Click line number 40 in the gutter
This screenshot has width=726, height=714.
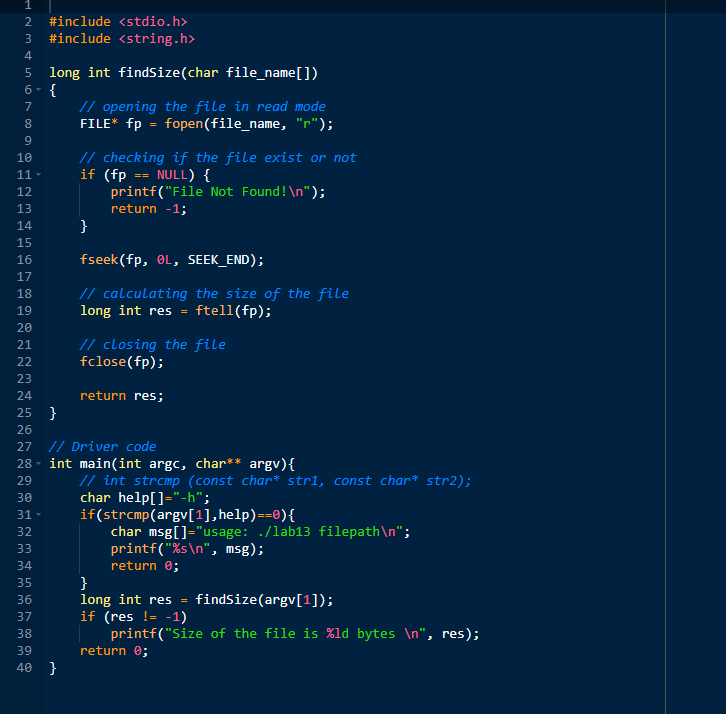(x=25, y=668)
